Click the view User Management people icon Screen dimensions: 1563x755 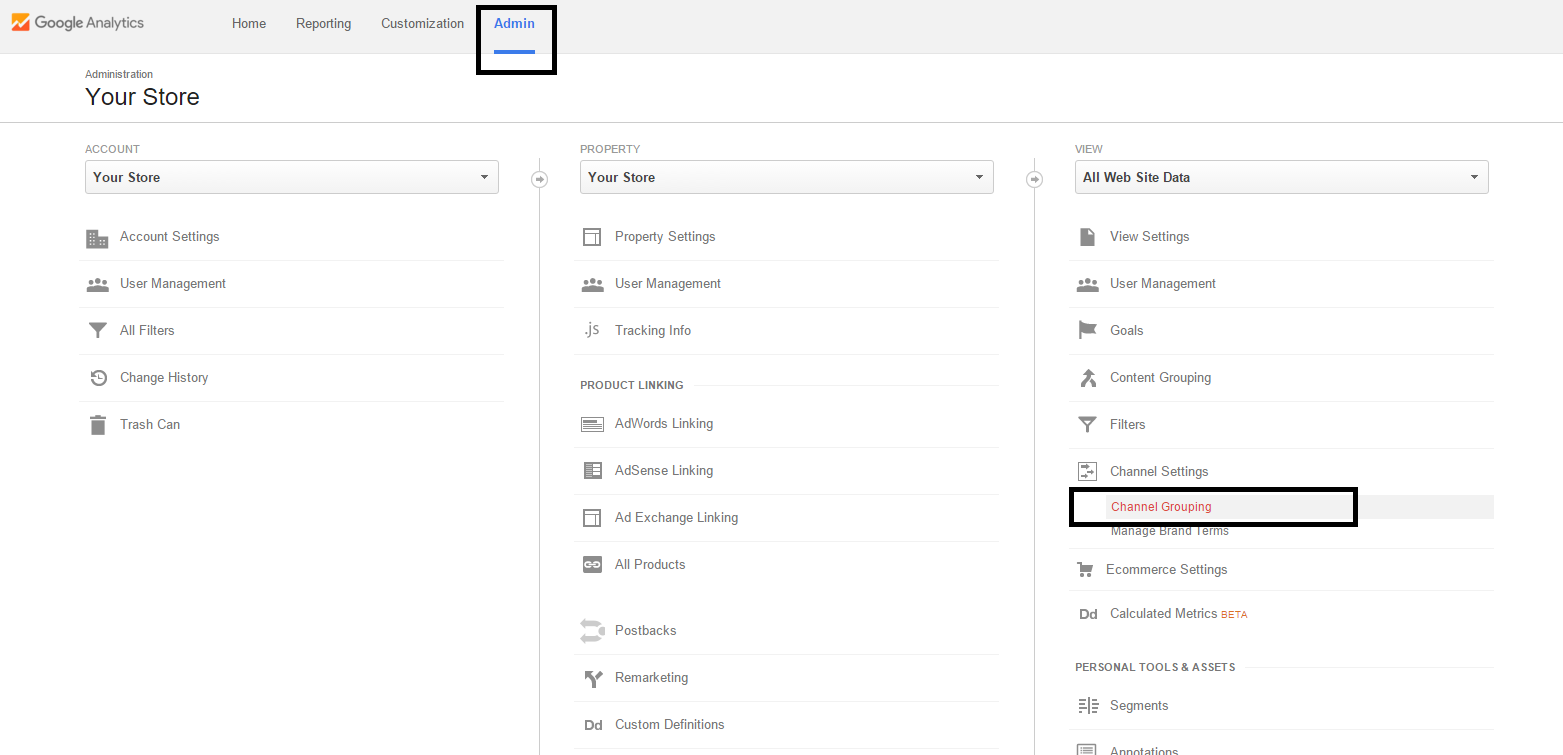click(x=1087, y=284)
